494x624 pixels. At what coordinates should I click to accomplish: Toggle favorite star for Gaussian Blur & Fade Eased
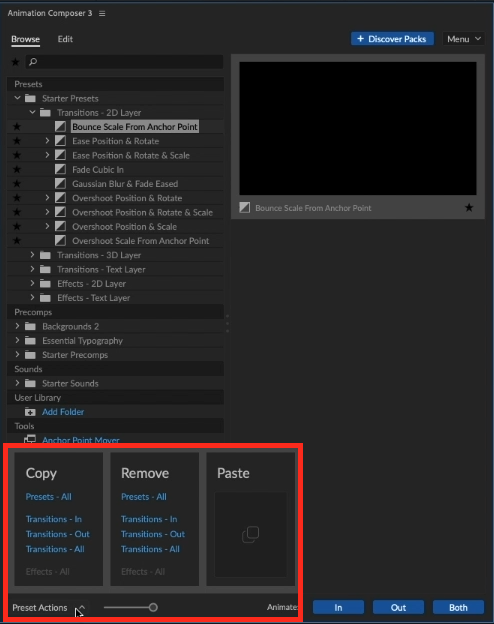17,184
